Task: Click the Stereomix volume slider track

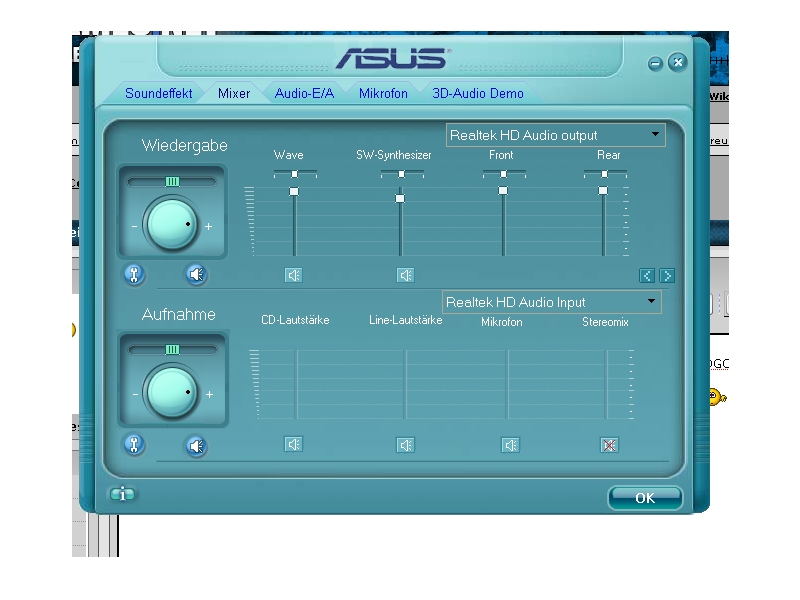Action: [x=607, y=384]
